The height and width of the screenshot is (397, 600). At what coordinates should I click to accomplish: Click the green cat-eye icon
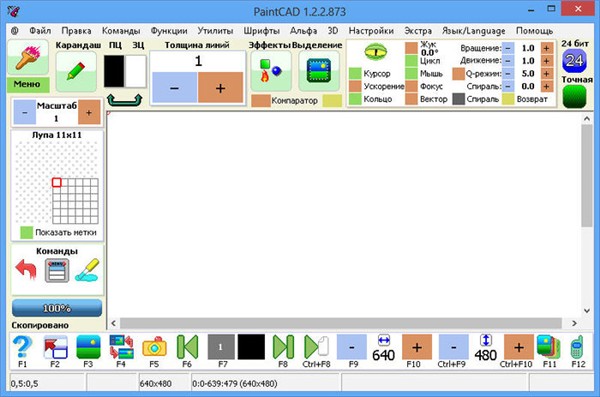375,52
